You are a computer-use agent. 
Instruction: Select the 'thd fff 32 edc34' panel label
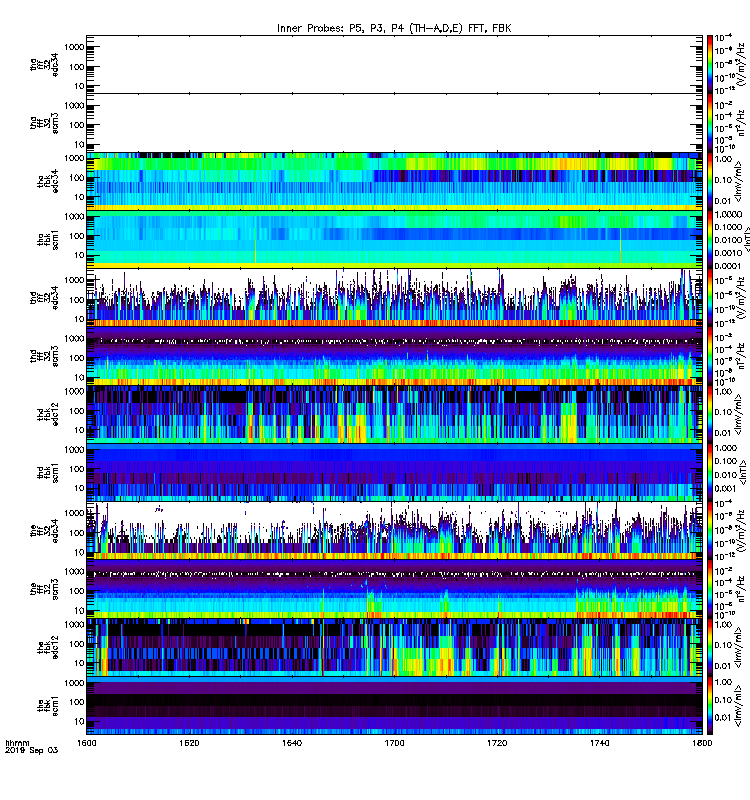point(44,298)
